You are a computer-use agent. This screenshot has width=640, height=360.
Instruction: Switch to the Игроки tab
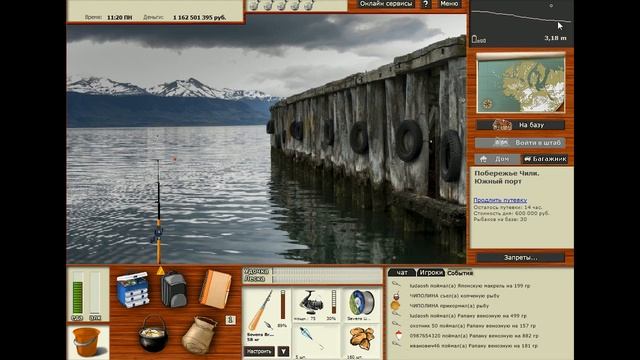click(431, 273)
